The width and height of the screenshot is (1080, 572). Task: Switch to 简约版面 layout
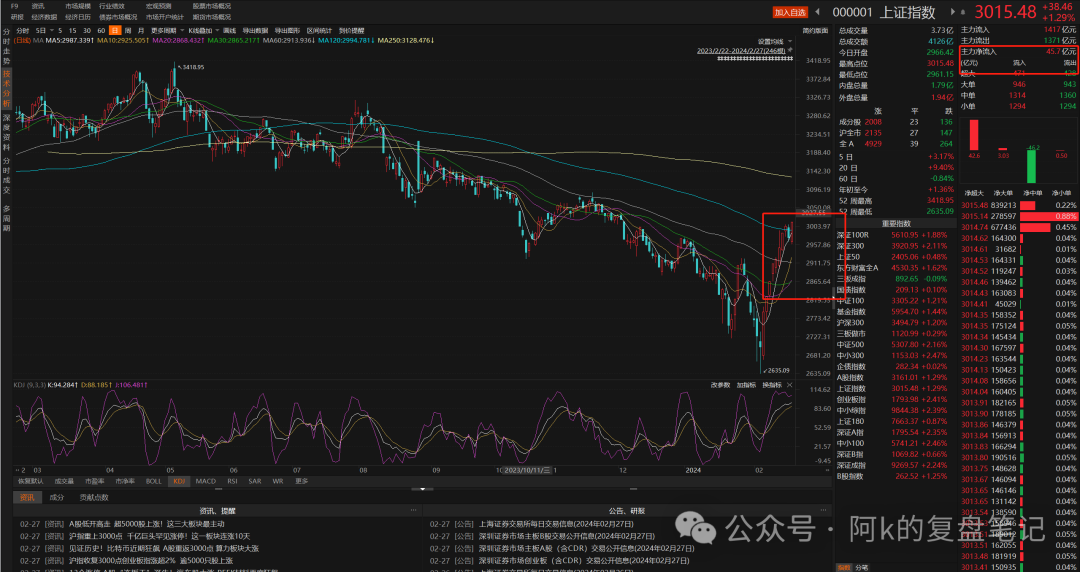click(x=816, y=30)
